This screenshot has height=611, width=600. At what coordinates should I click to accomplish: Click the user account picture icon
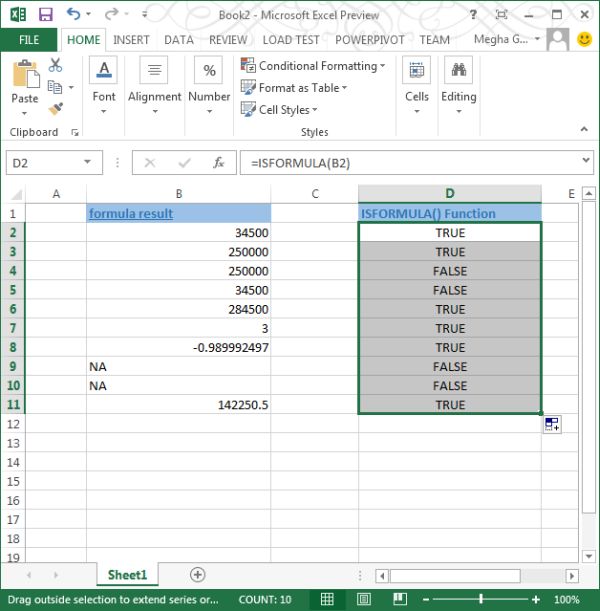tap(558, 39)
